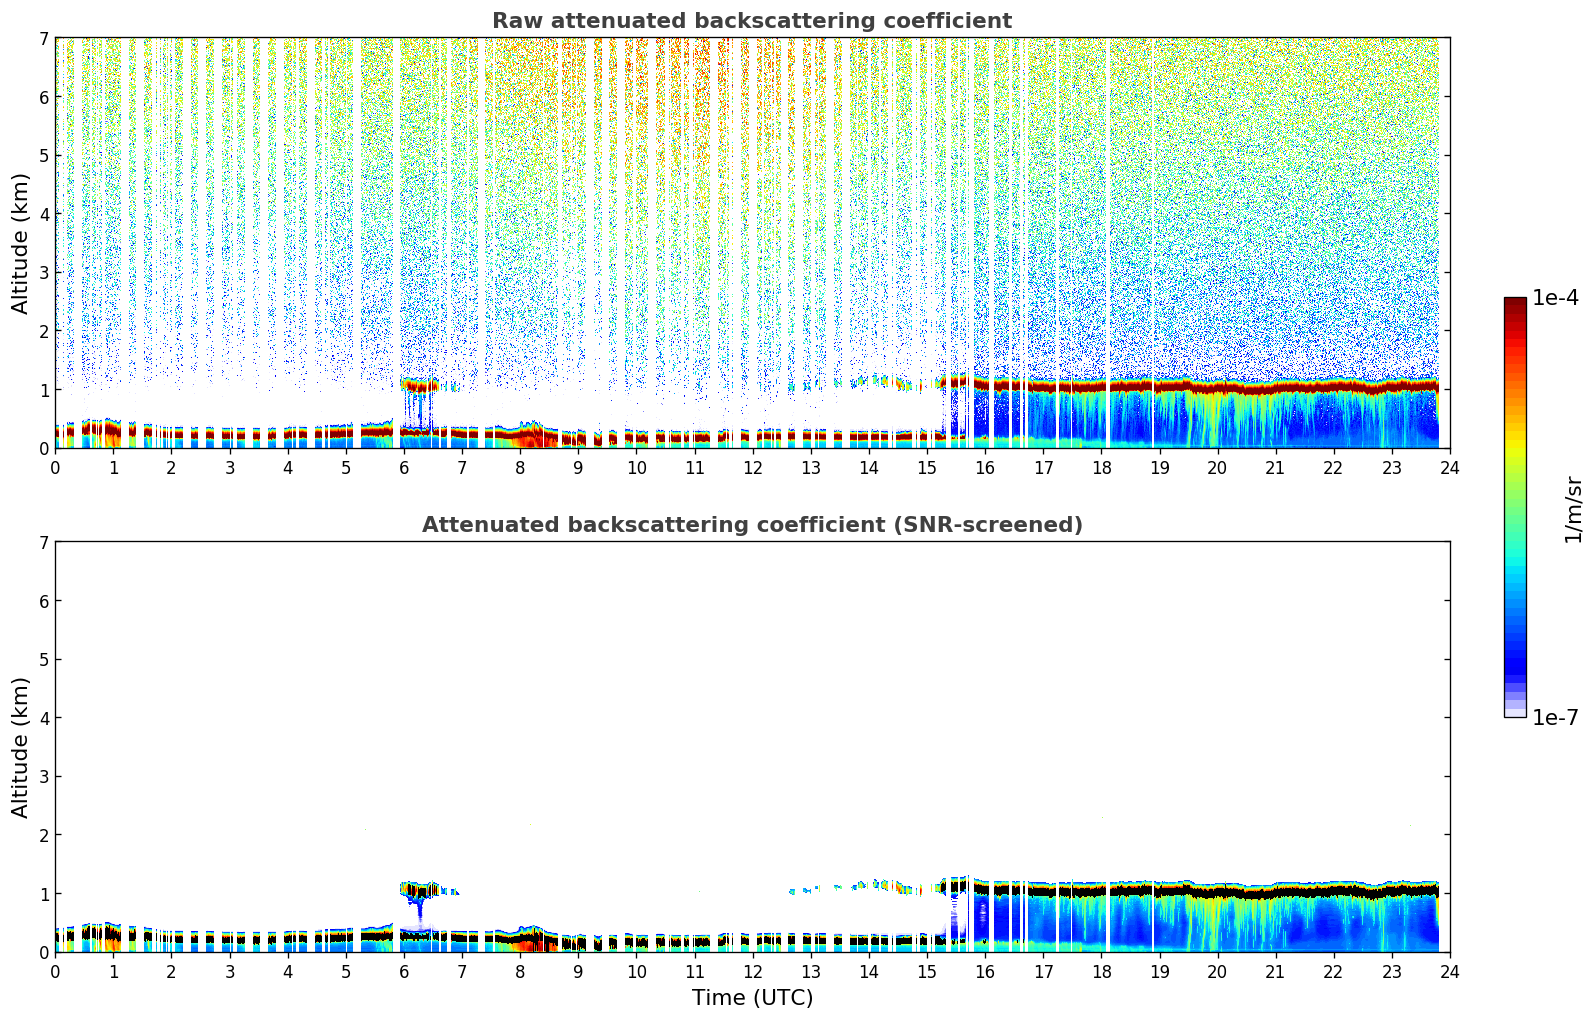The height and width of the screenshot is (1020, 1595).
Task: Click the 'Time (UTC)' axis label
Action: coord(752,998)
